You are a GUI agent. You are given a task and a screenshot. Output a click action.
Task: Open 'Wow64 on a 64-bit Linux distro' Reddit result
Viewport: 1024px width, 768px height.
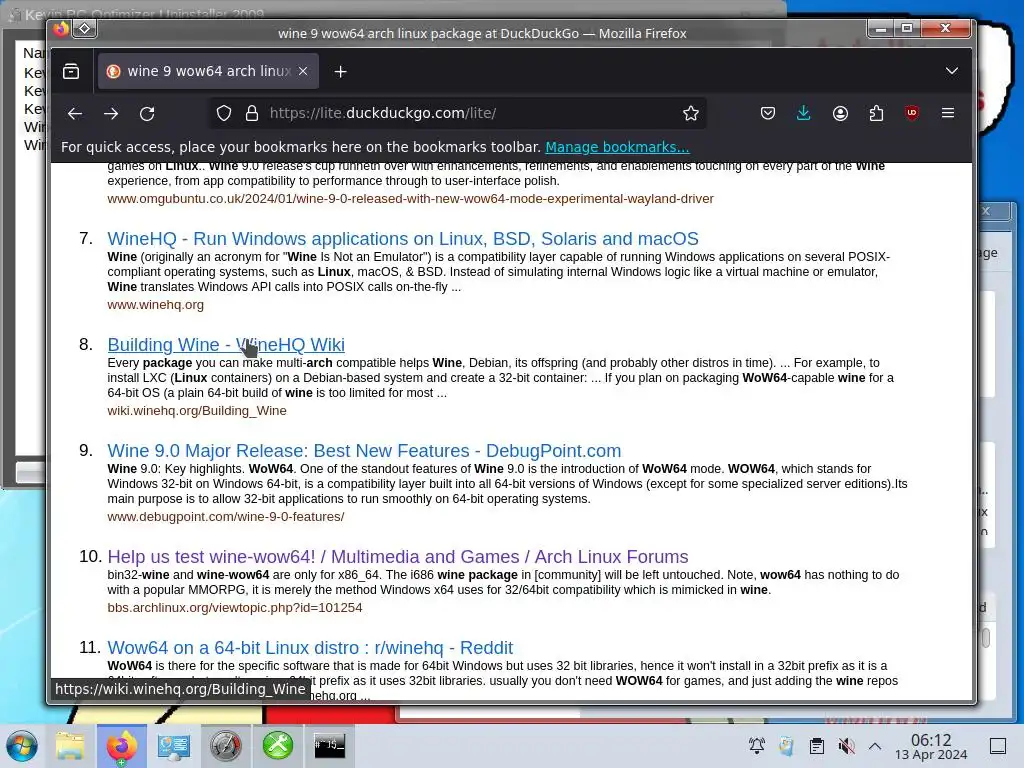click(310, 648)
